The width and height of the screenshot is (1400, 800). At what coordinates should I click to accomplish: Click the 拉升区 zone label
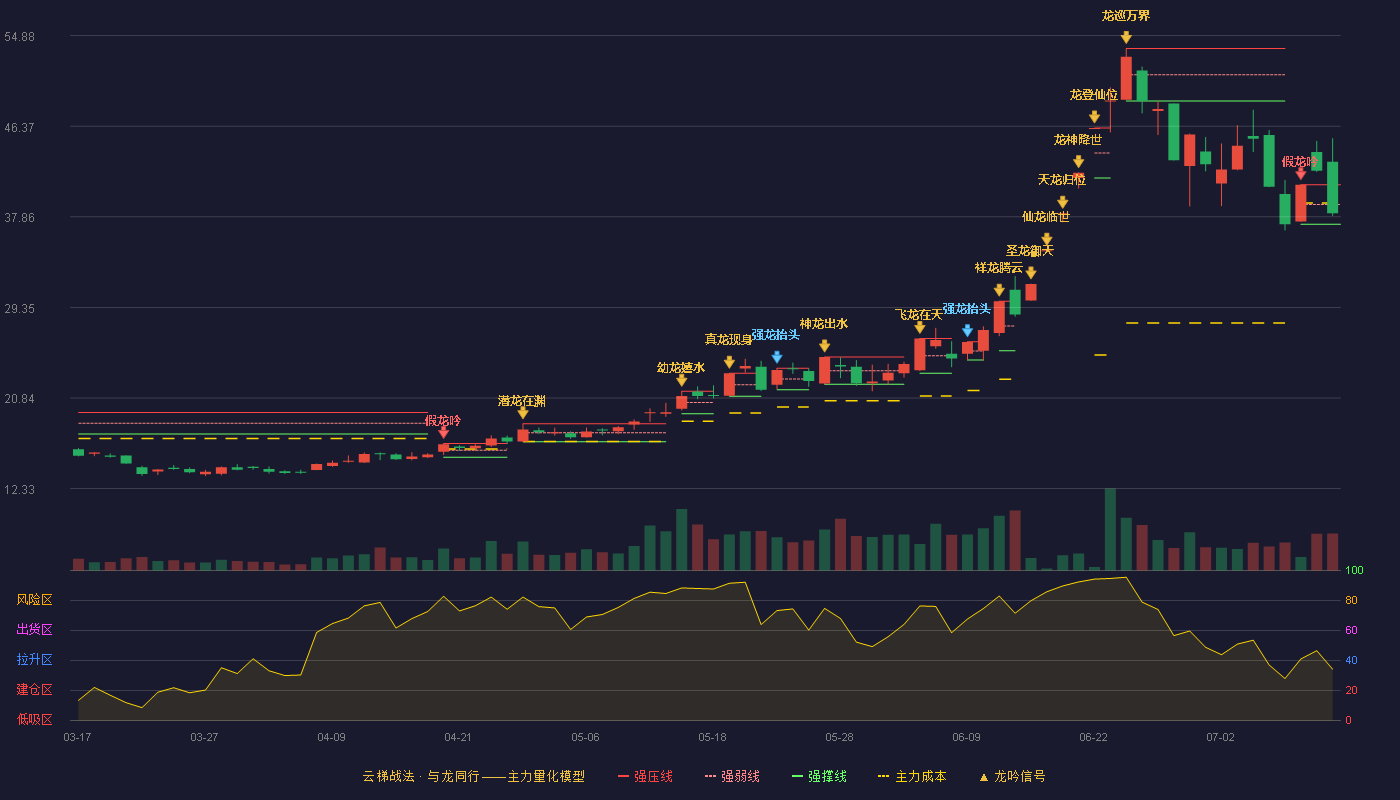pyautogui.click(x=34, y=660)
